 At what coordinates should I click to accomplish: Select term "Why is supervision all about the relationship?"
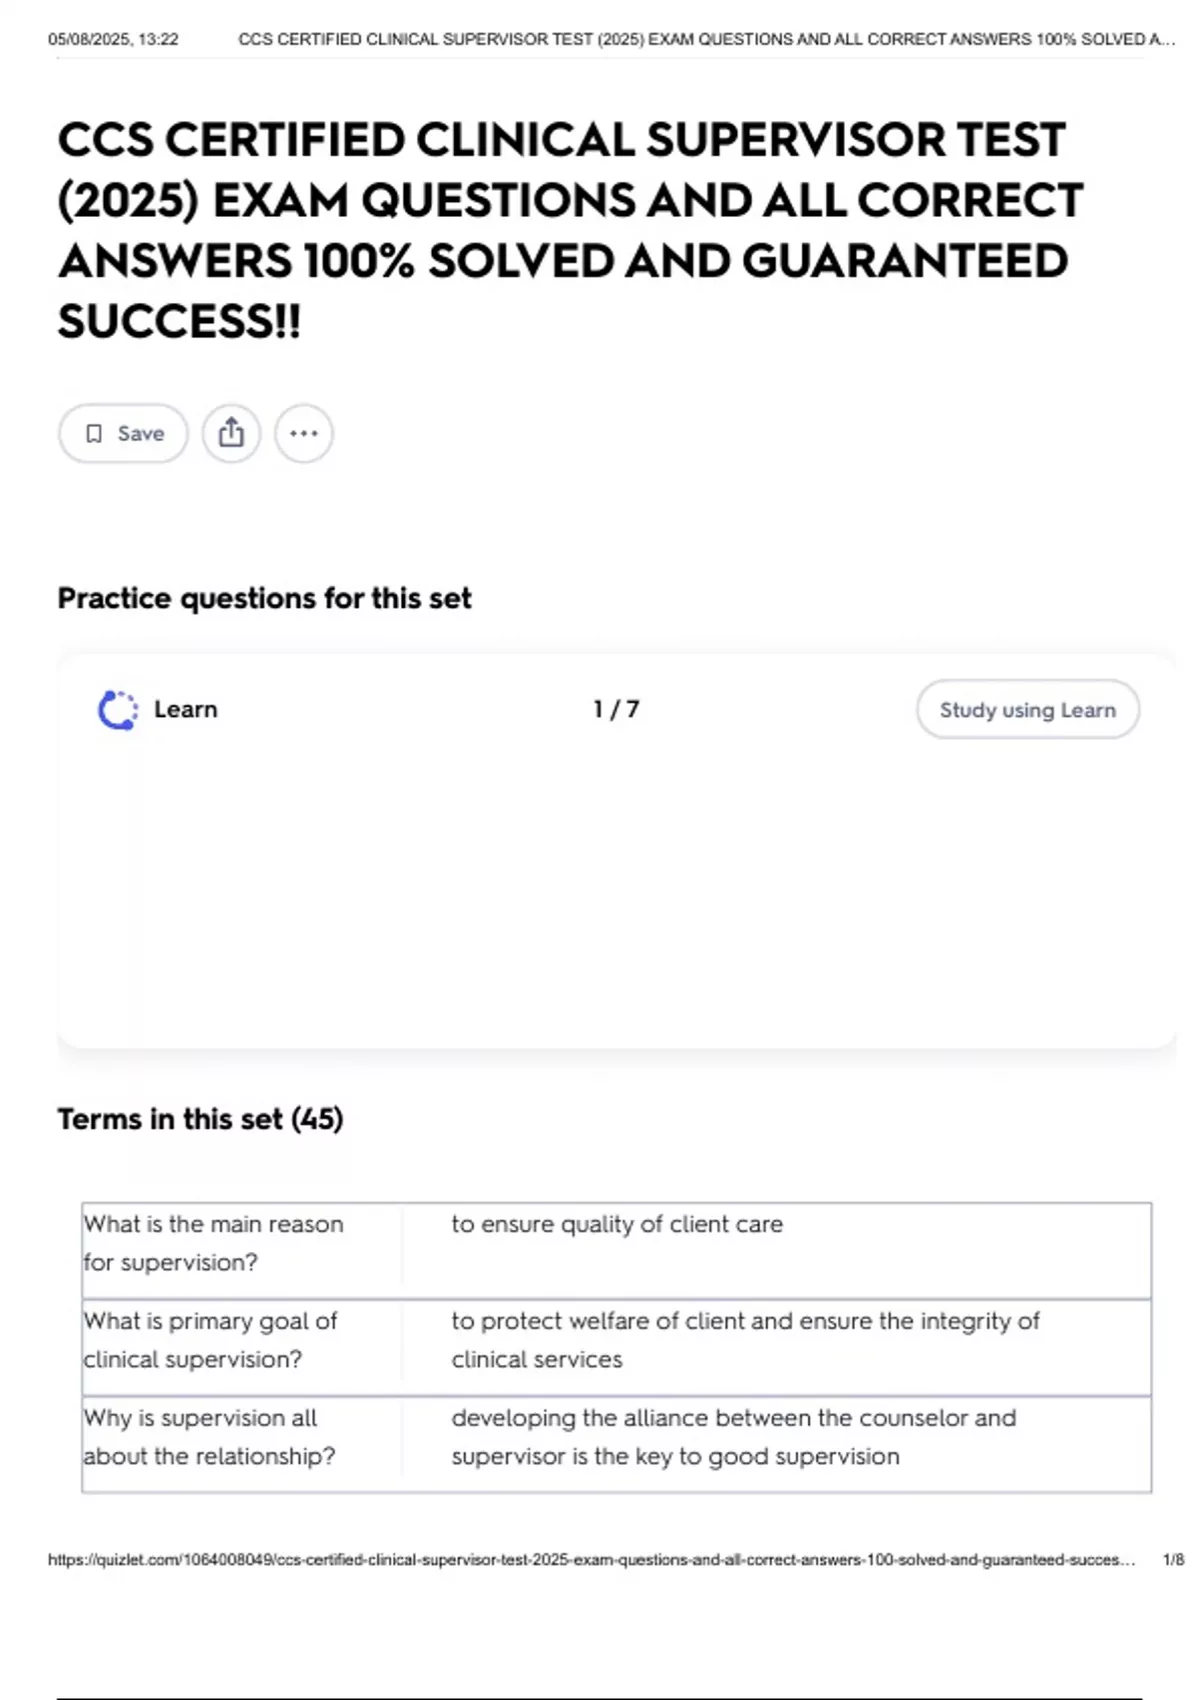(210, 1437)
